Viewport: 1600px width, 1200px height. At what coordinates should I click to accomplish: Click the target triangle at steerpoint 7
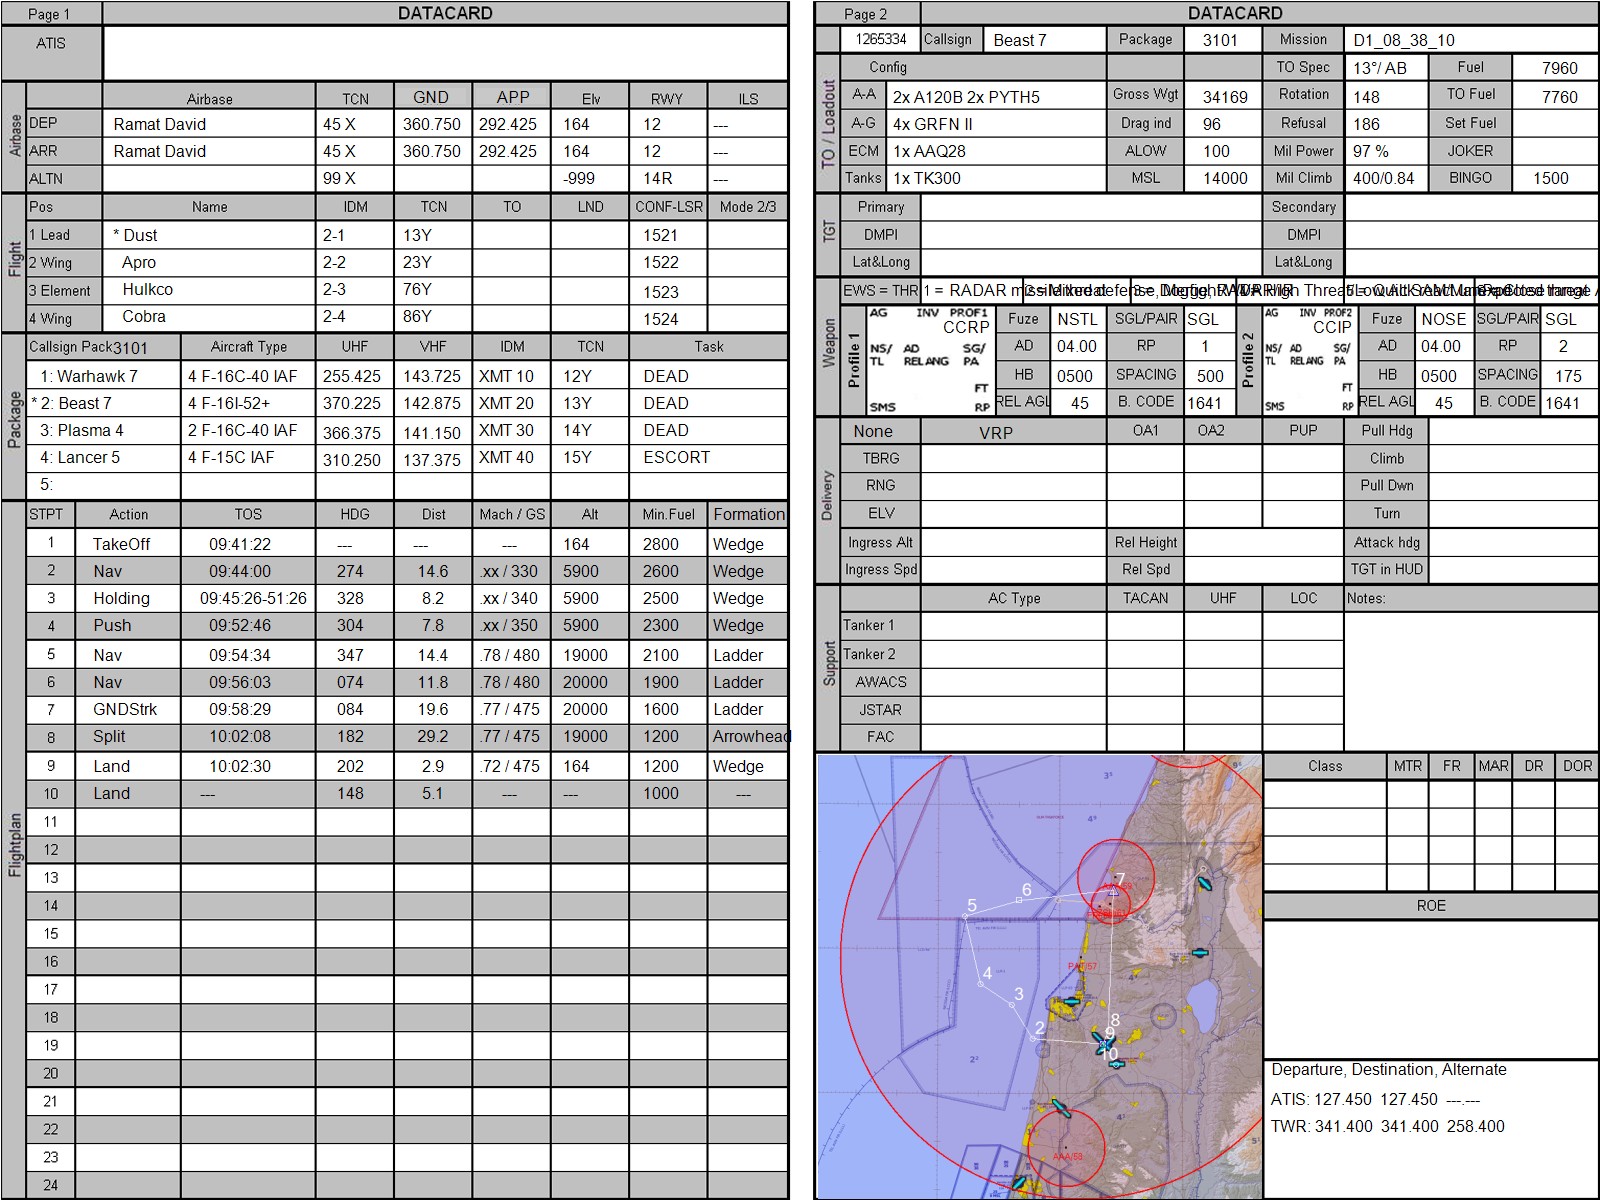click(1113, 891)
